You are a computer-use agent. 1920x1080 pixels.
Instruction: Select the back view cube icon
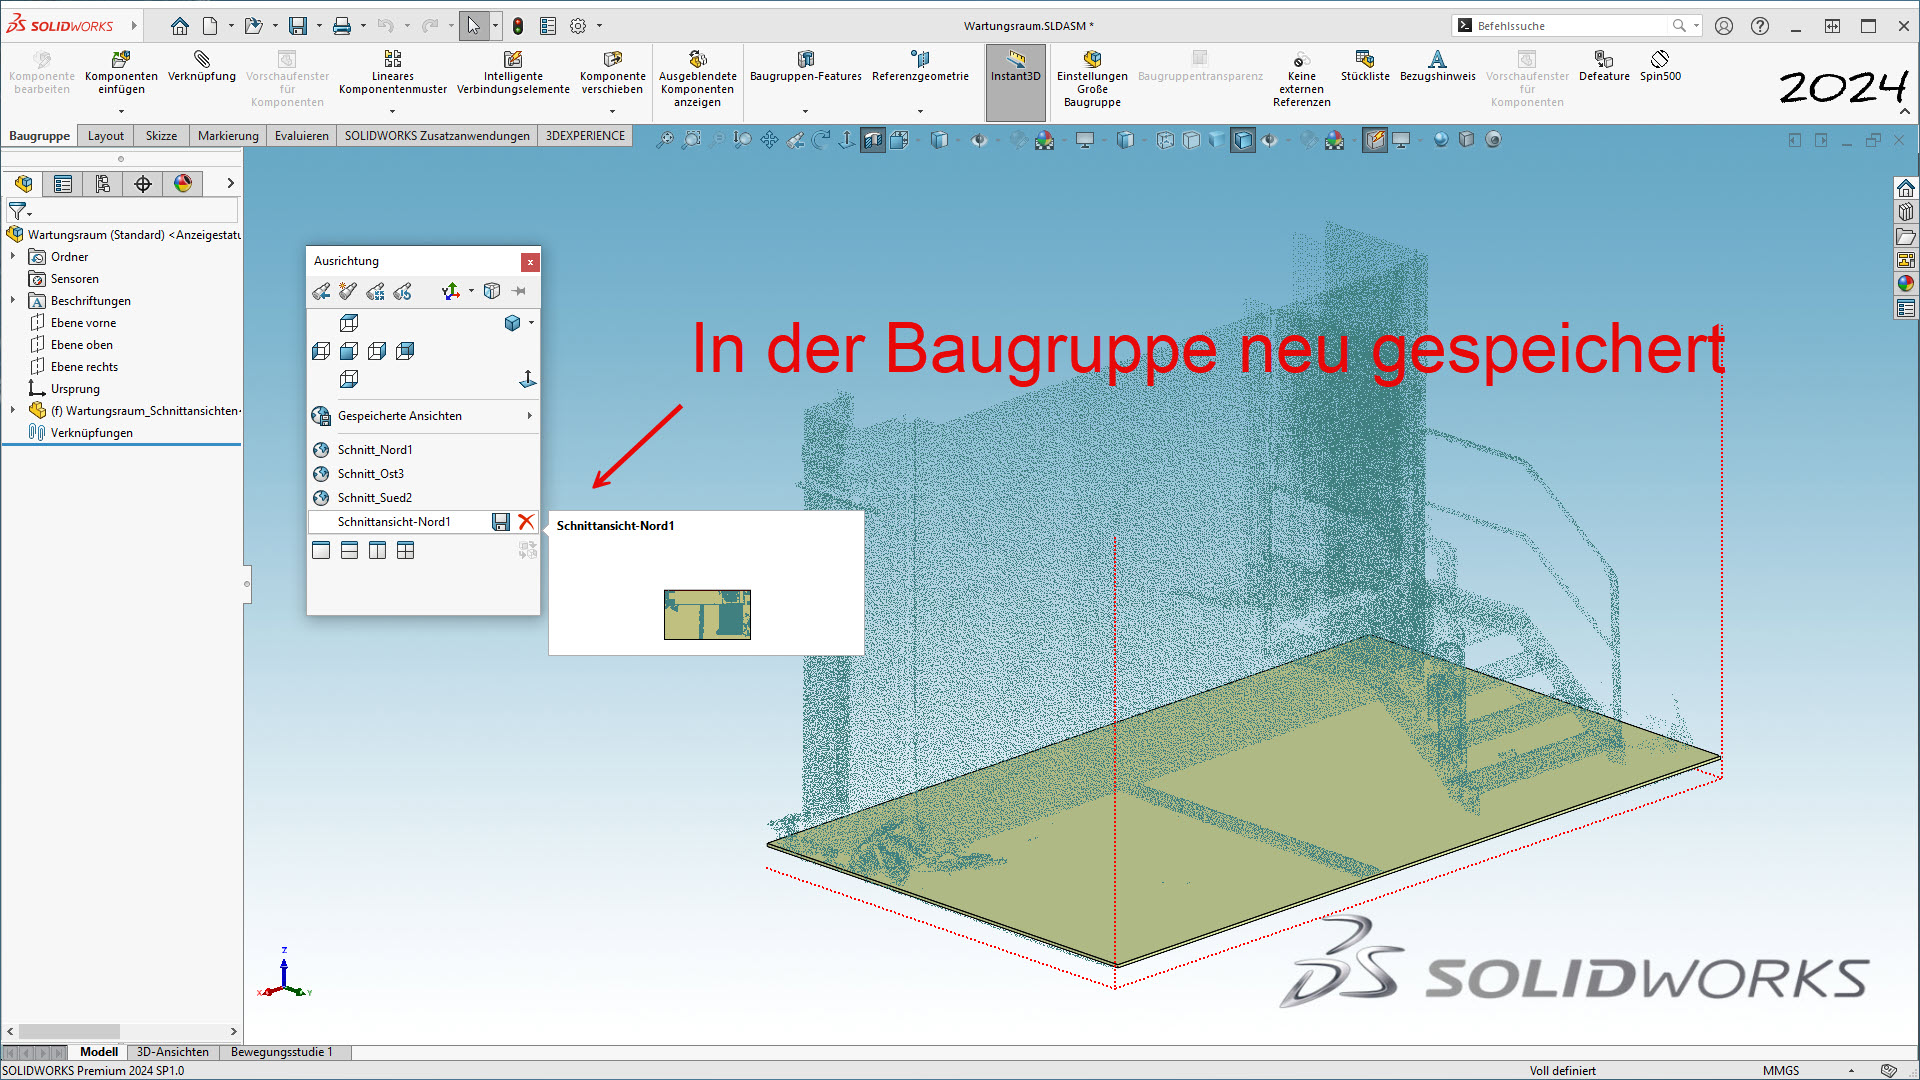click(x=405, y=351)
